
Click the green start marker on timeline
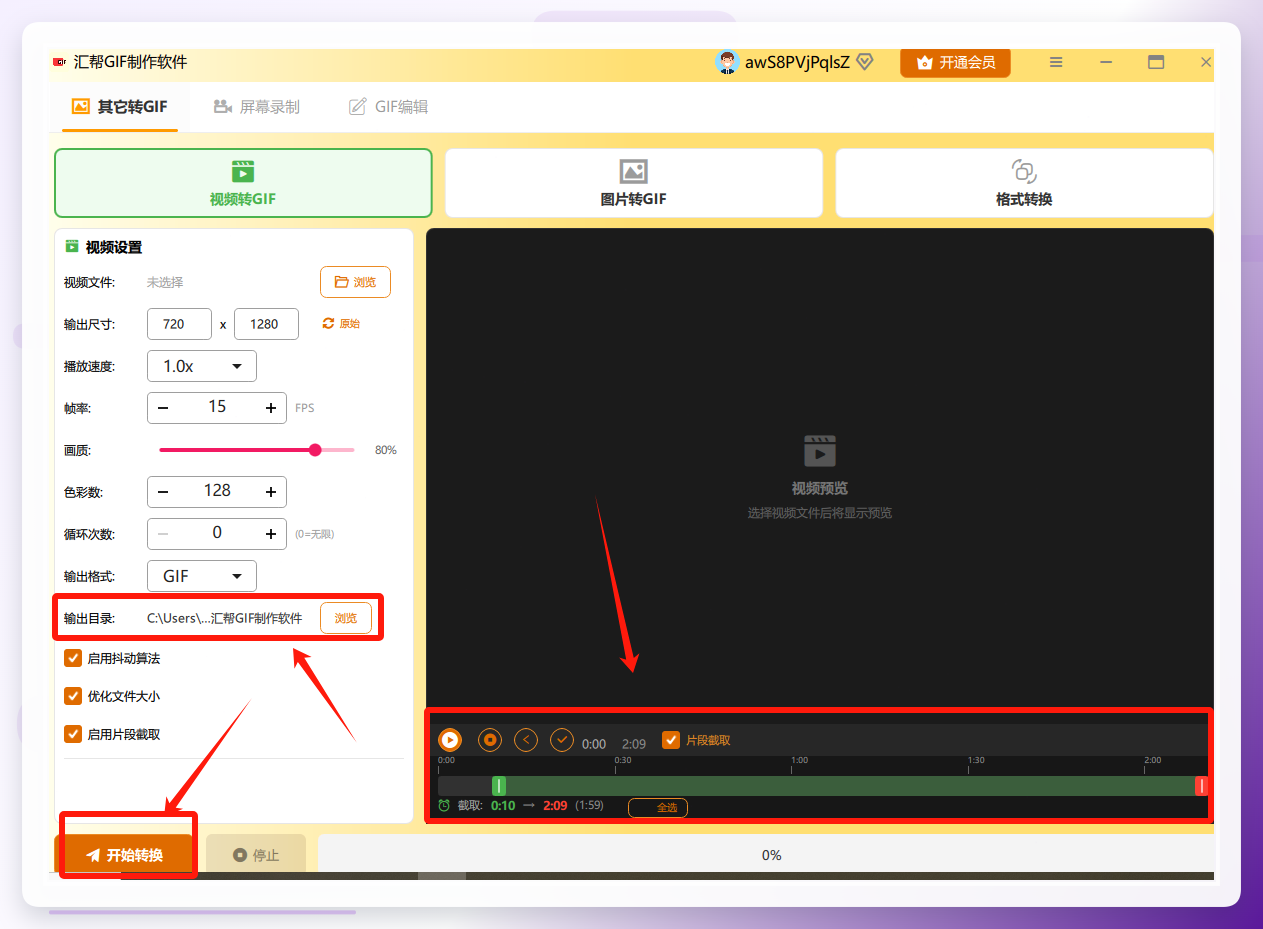point(499,786)
